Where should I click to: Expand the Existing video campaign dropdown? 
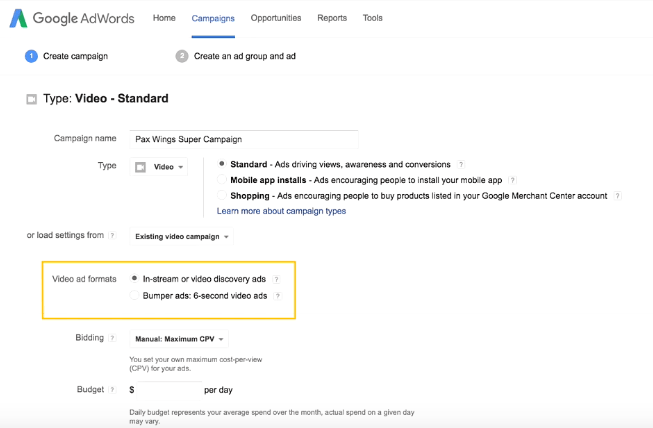[x=182, y=237]
